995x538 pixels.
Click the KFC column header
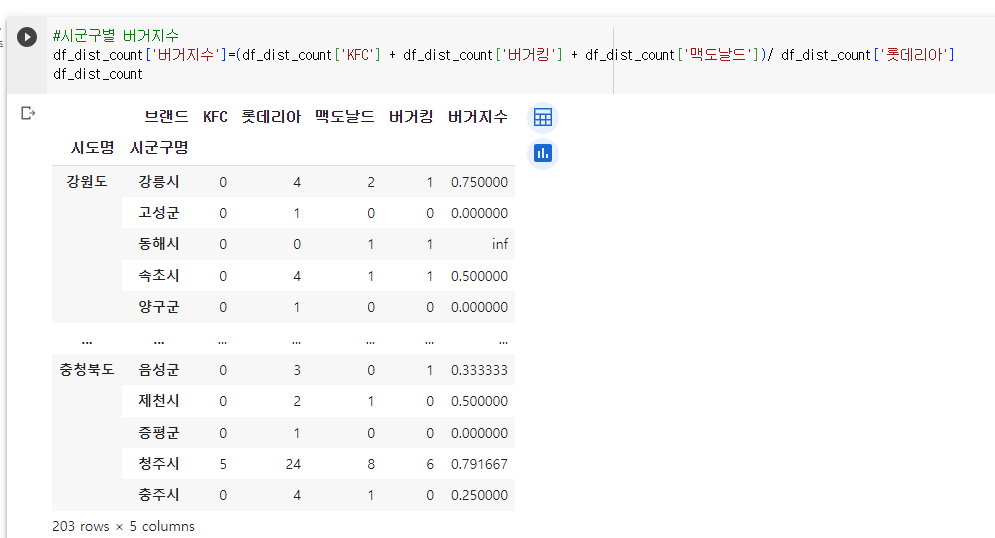click(215, 117)
